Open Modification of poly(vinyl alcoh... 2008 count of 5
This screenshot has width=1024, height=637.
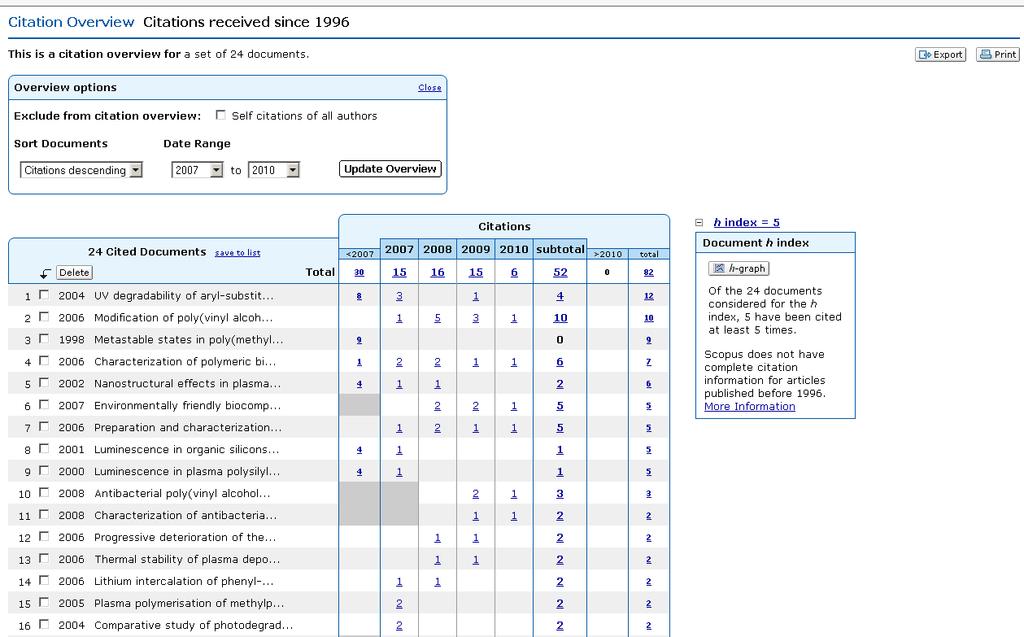click(x=438, y=318)
